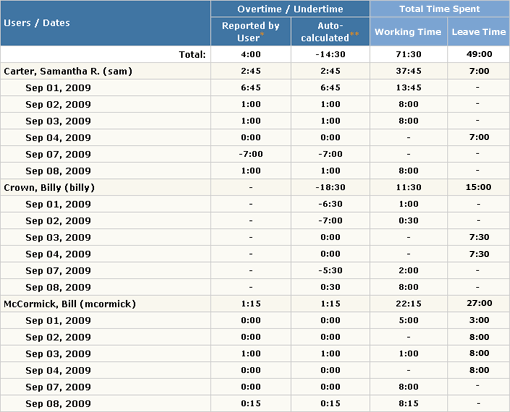Select Sep 02, 2009 under Bill McCormick
The height and width of the screenshot is (412, 510).
(58, 337)
